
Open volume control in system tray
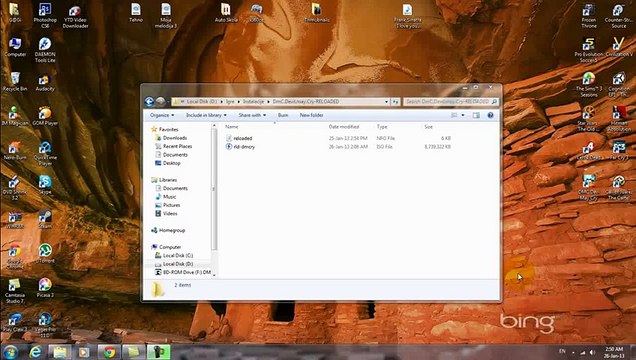point(592,352)
